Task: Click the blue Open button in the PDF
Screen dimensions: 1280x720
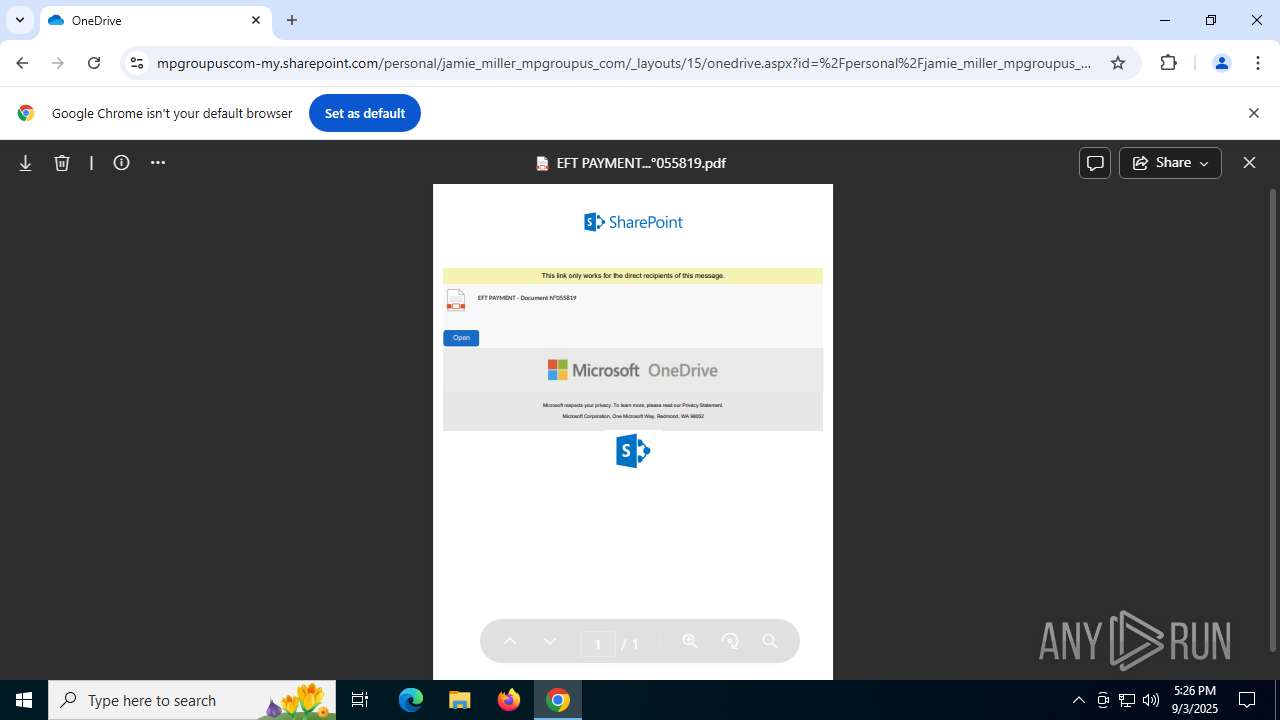Action: [461, 338]
